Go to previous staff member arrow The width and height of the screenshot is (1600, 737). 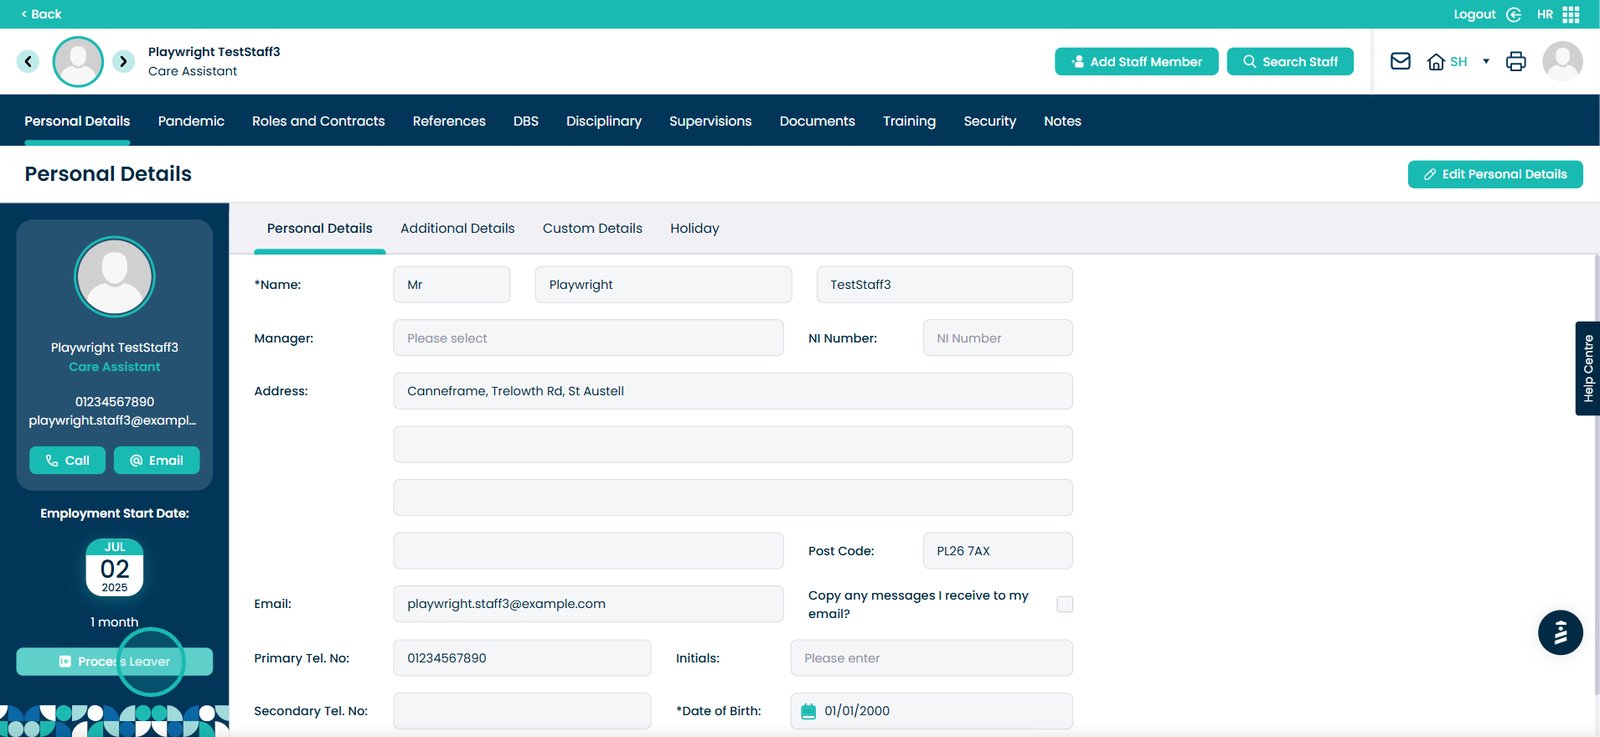click(28, 61)
